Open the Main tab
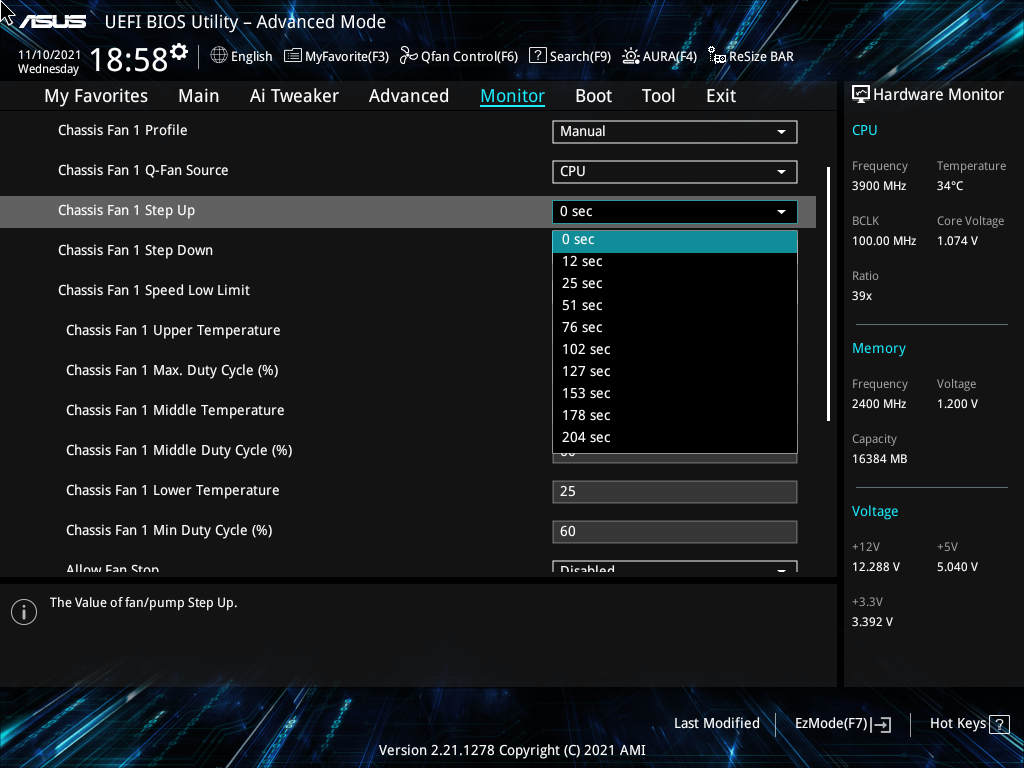Viewport: 1024px width, 768px height. pos(199,96)
